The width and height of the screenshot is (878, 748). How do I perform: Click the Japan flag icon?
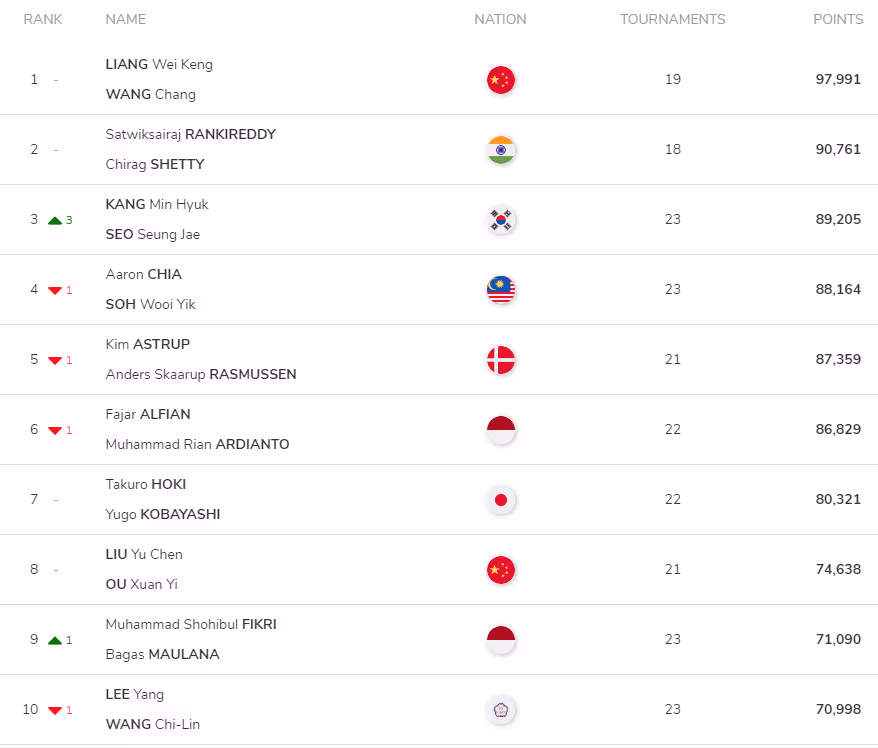(x=501, y=500)
